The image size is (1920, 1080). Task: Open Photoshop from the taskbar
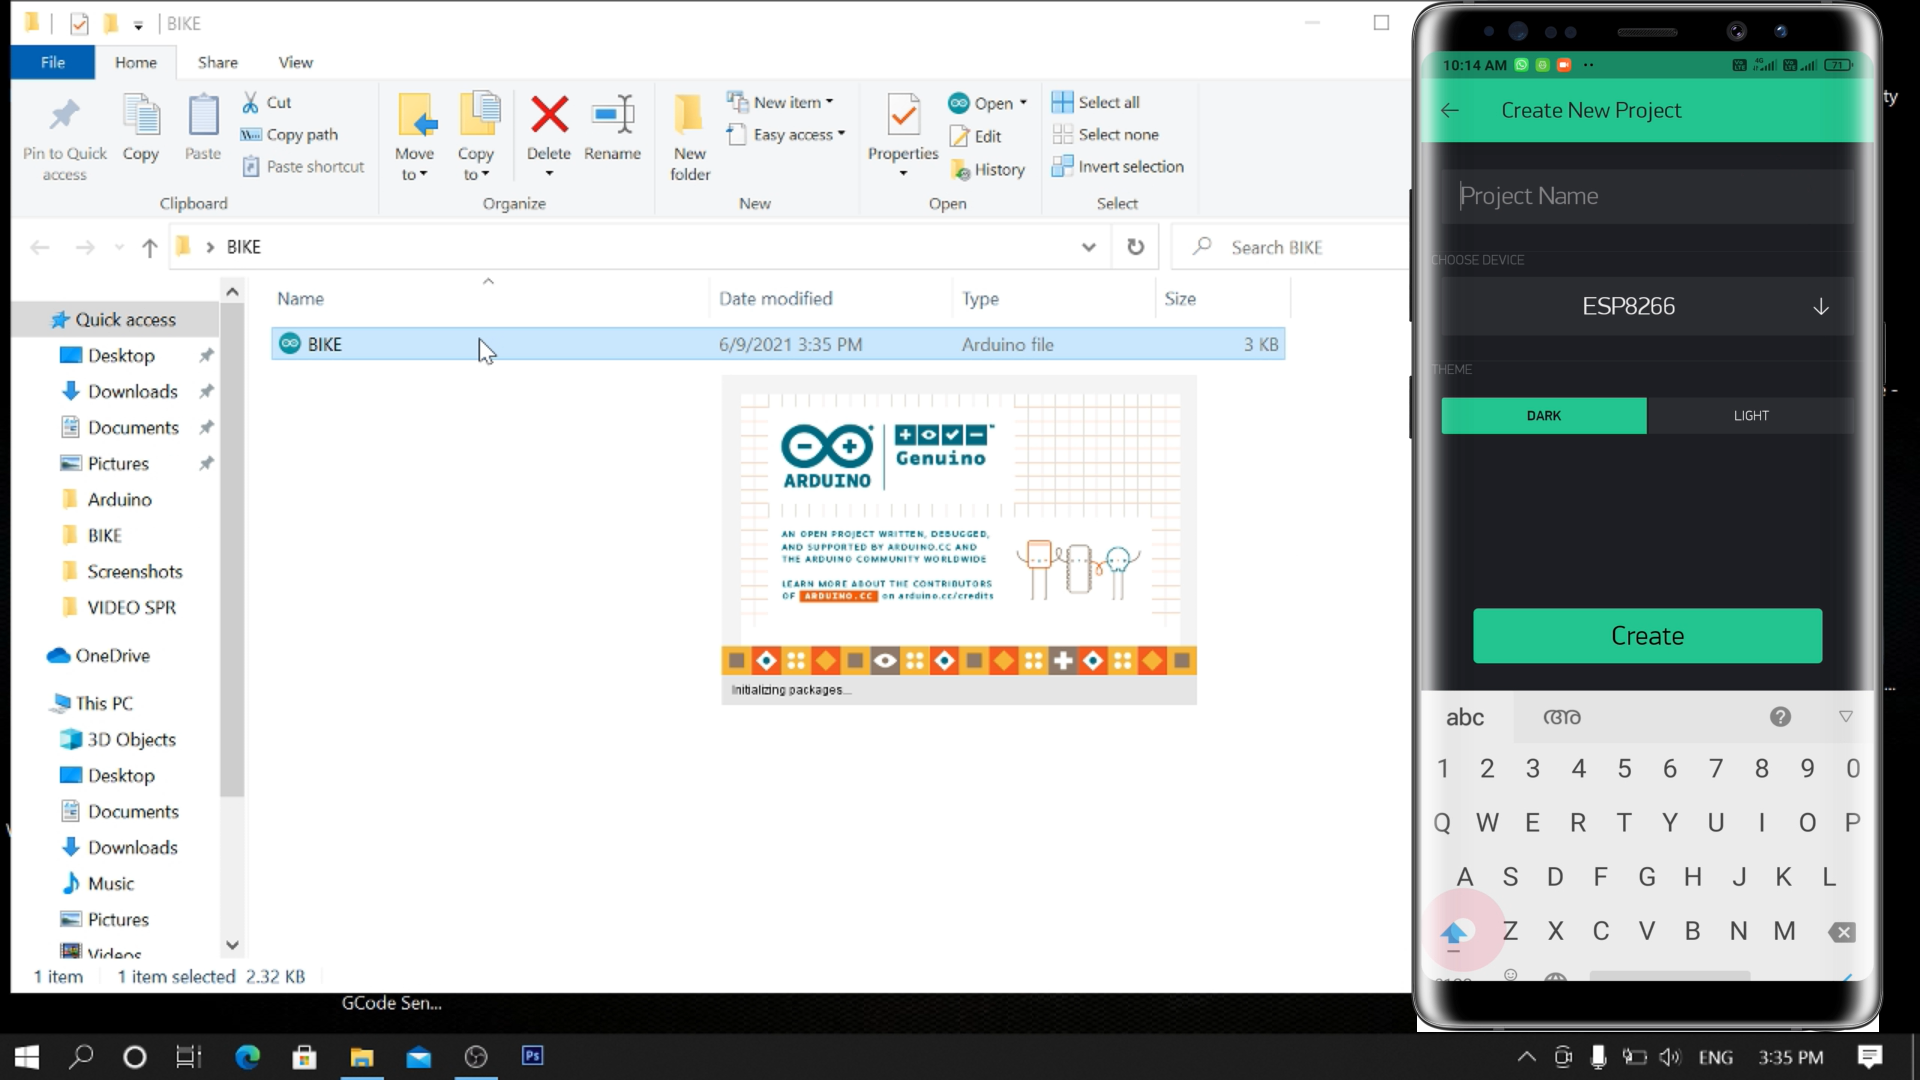pyautogui.click(x=532, y=1056)
